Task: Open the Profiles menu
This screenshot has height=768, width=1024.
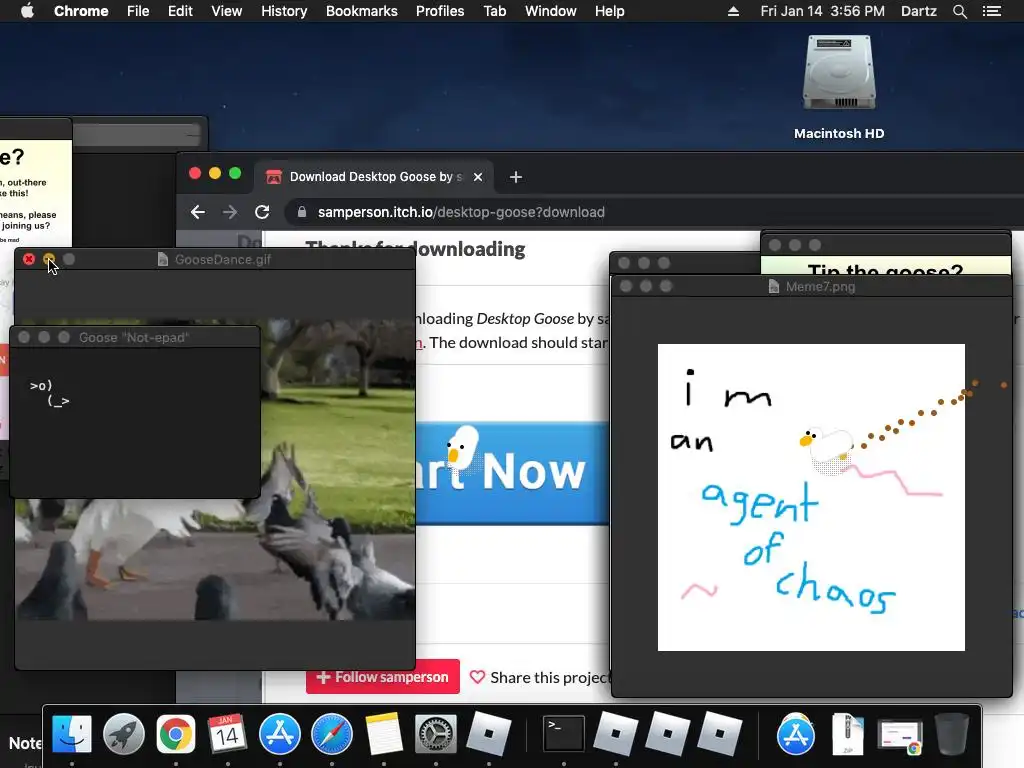Action: [440, 11]
